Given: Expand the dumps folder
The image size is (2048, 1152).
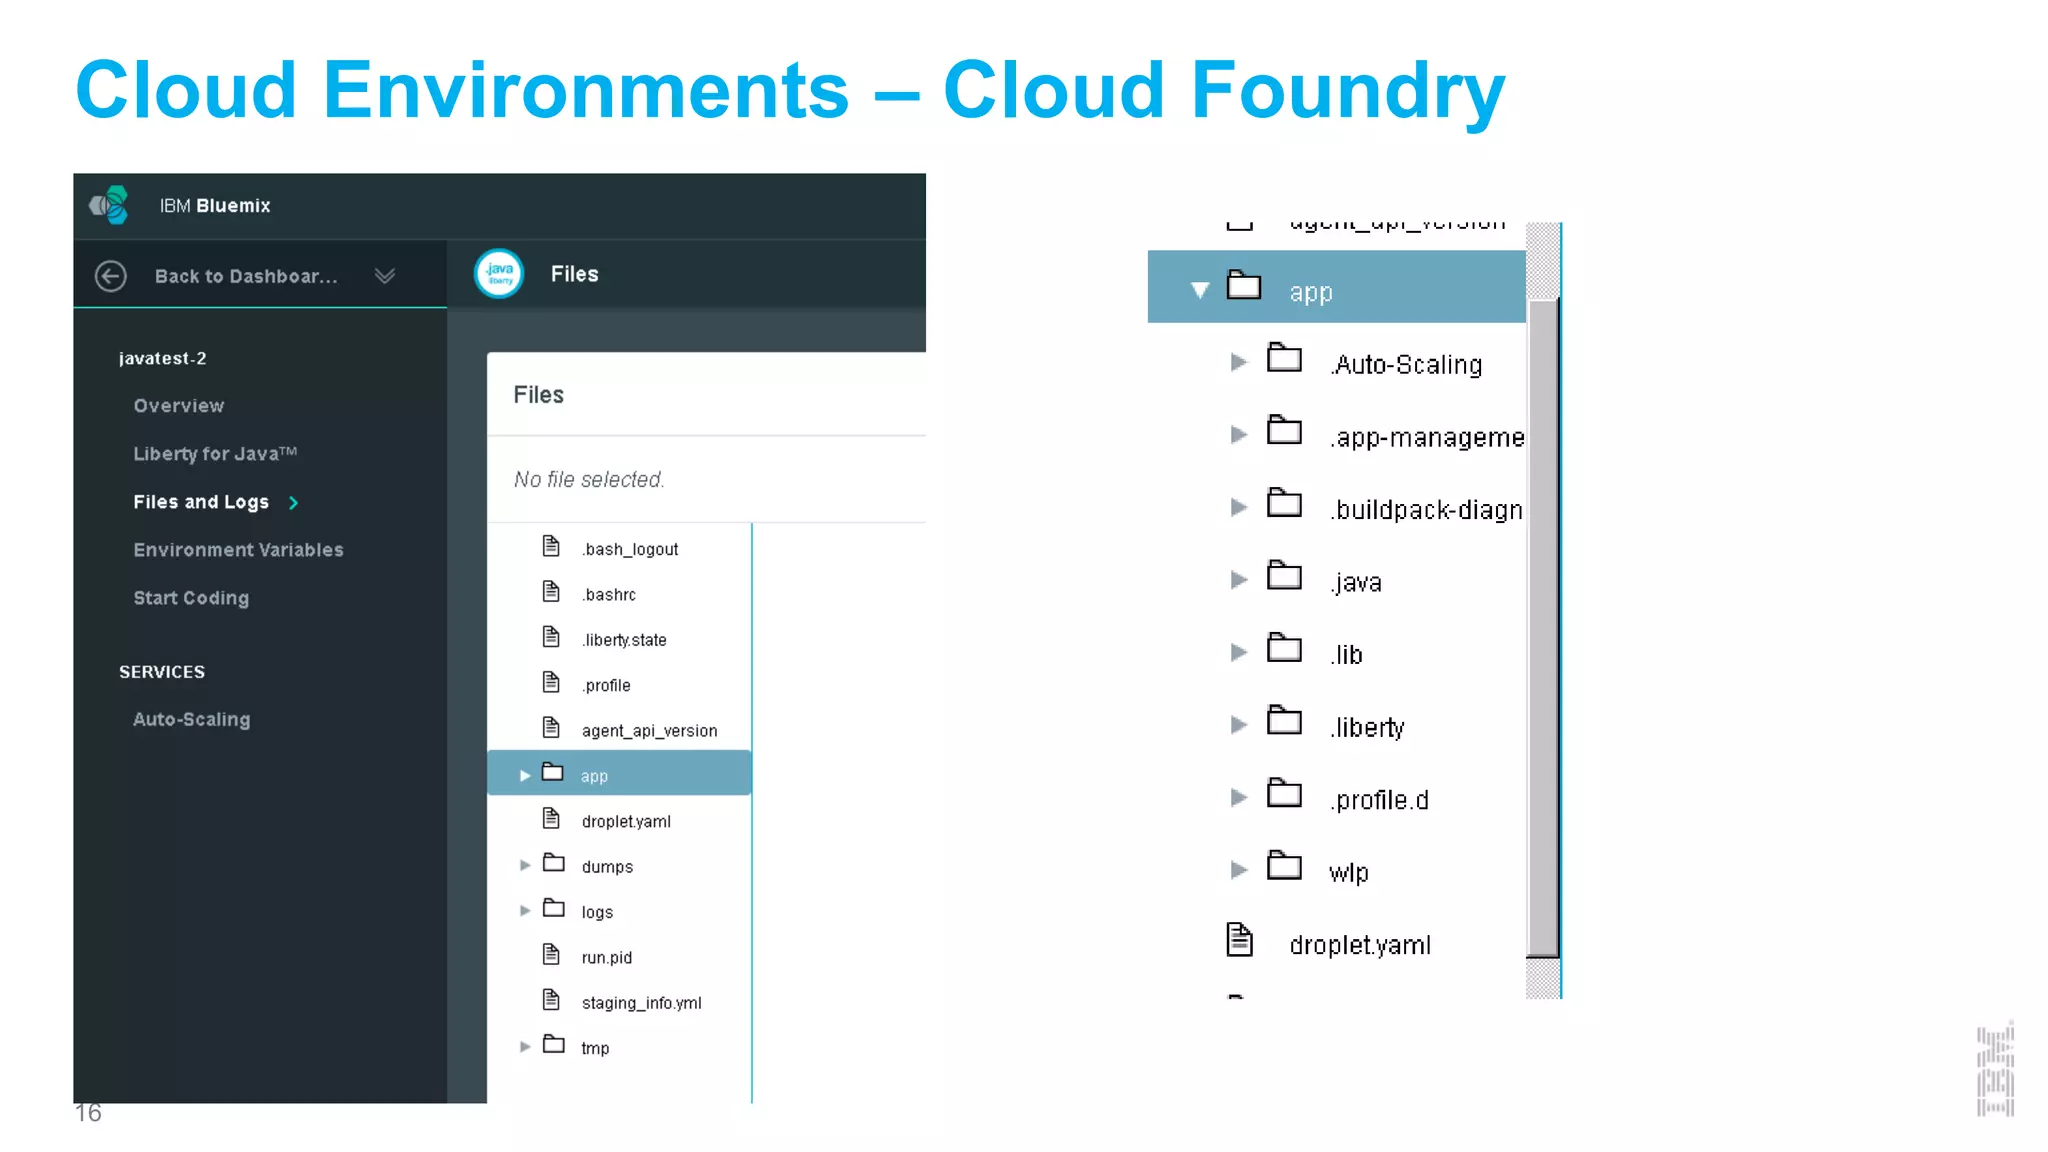Looking at the screenshot, I should pos(525,865).
